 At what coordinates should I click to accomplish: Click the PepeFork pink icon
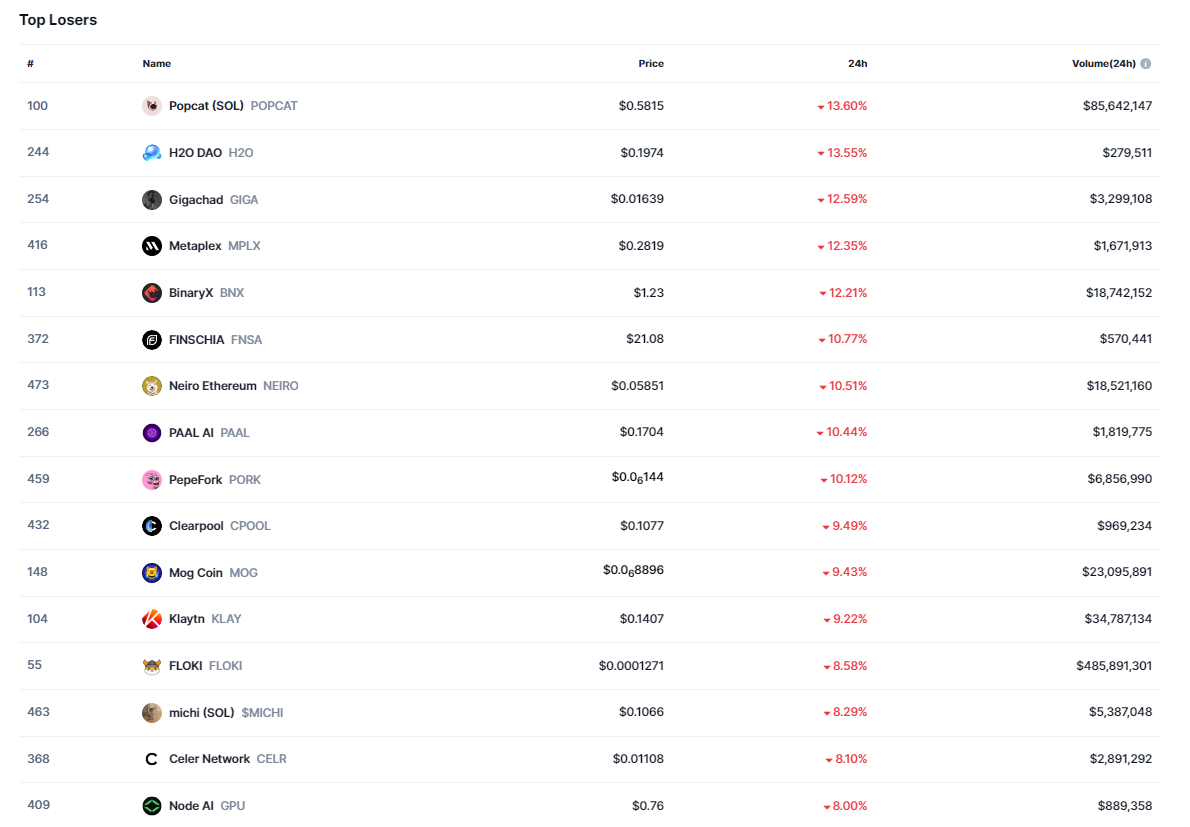pyautogui.click(x=152, y=480)
